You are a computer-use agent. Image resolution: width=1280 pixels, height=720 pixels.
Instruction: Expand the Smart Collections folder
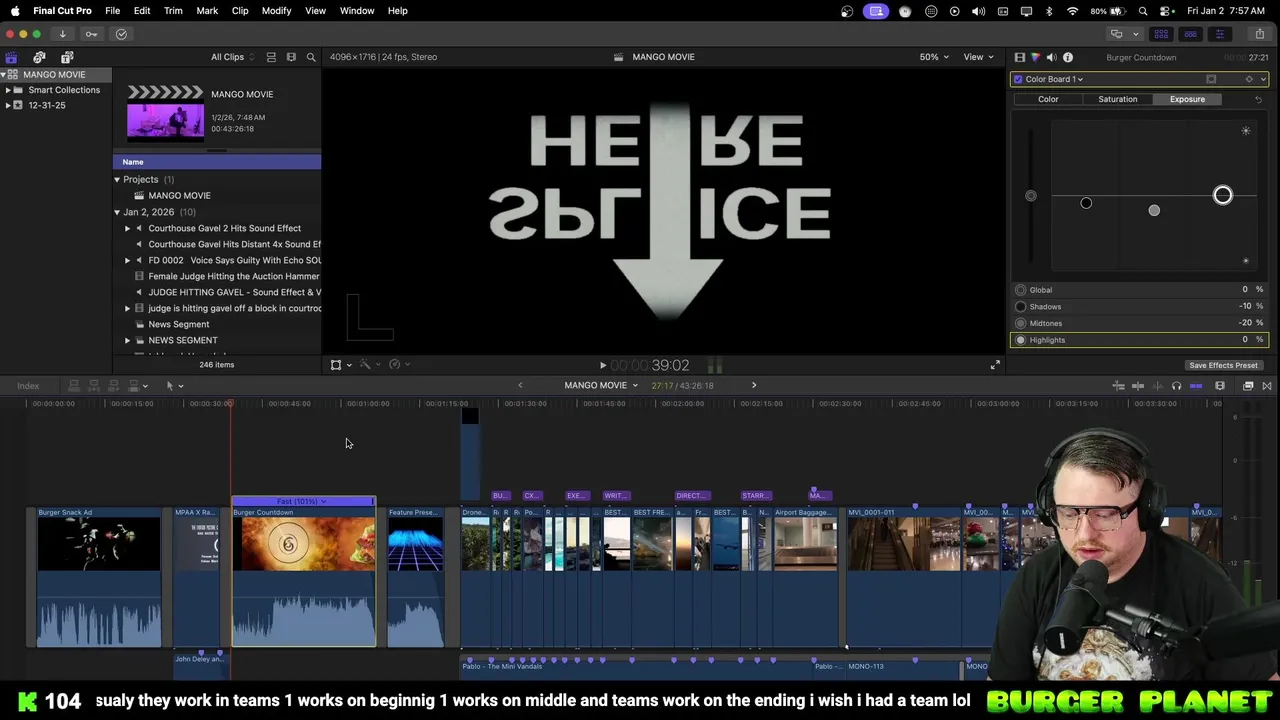8,90
